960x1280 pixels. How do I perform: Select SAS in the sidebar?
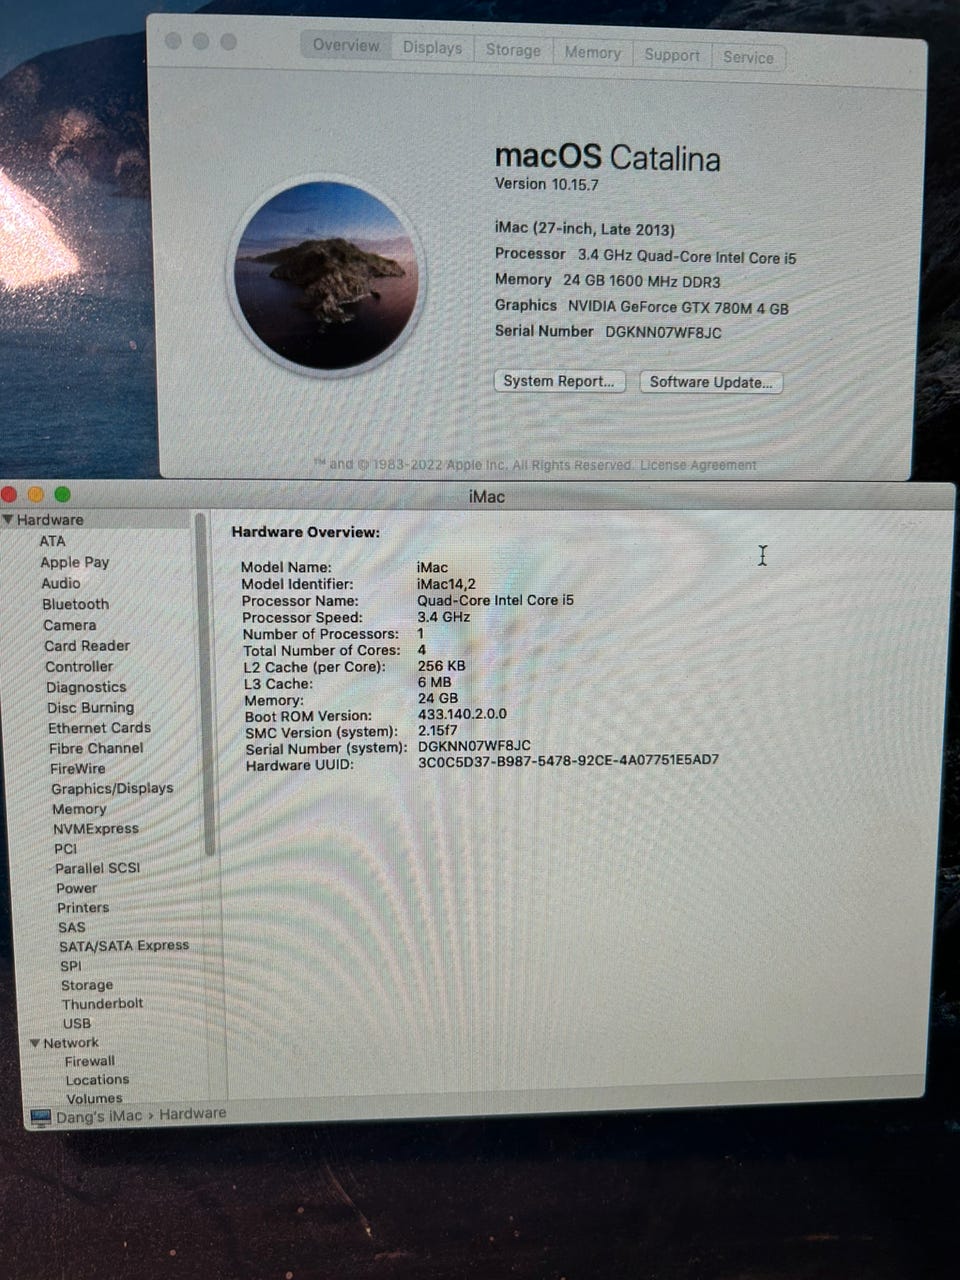(x=72, y=927)
